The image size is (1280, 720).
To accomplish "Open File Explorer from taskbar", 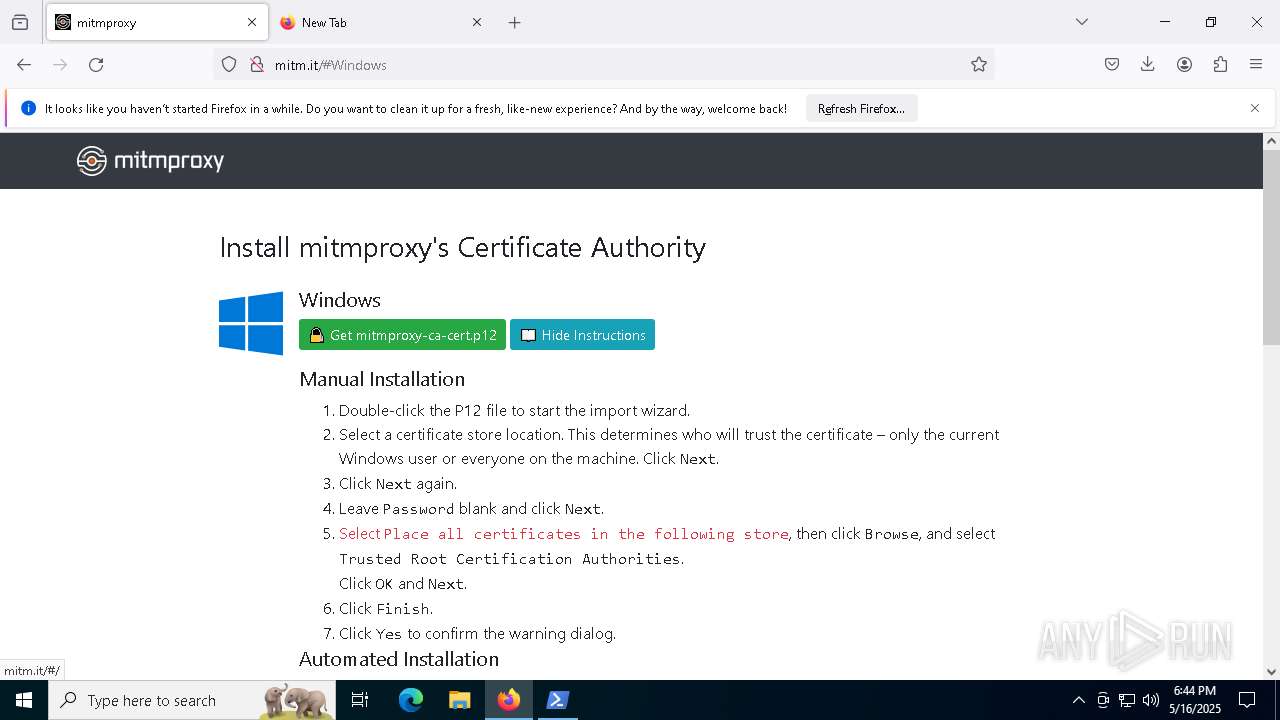I will 460,700.
